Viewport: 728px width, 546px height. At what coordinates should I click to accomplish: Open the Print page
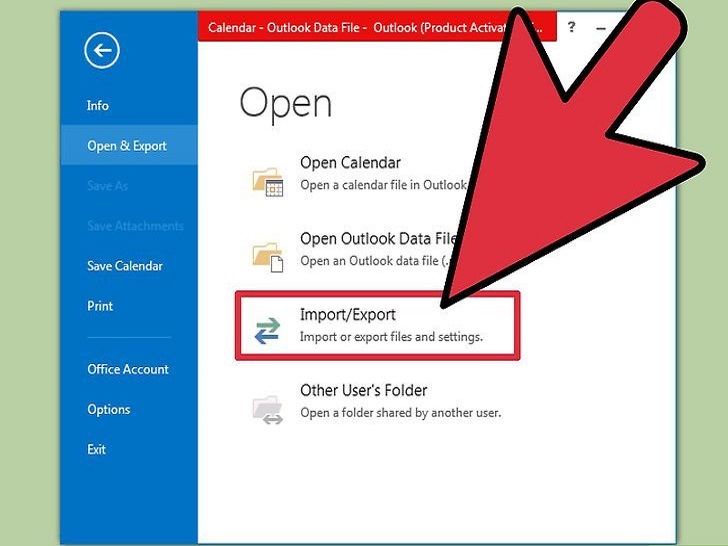pyautogui.click(x=100, y=306)
